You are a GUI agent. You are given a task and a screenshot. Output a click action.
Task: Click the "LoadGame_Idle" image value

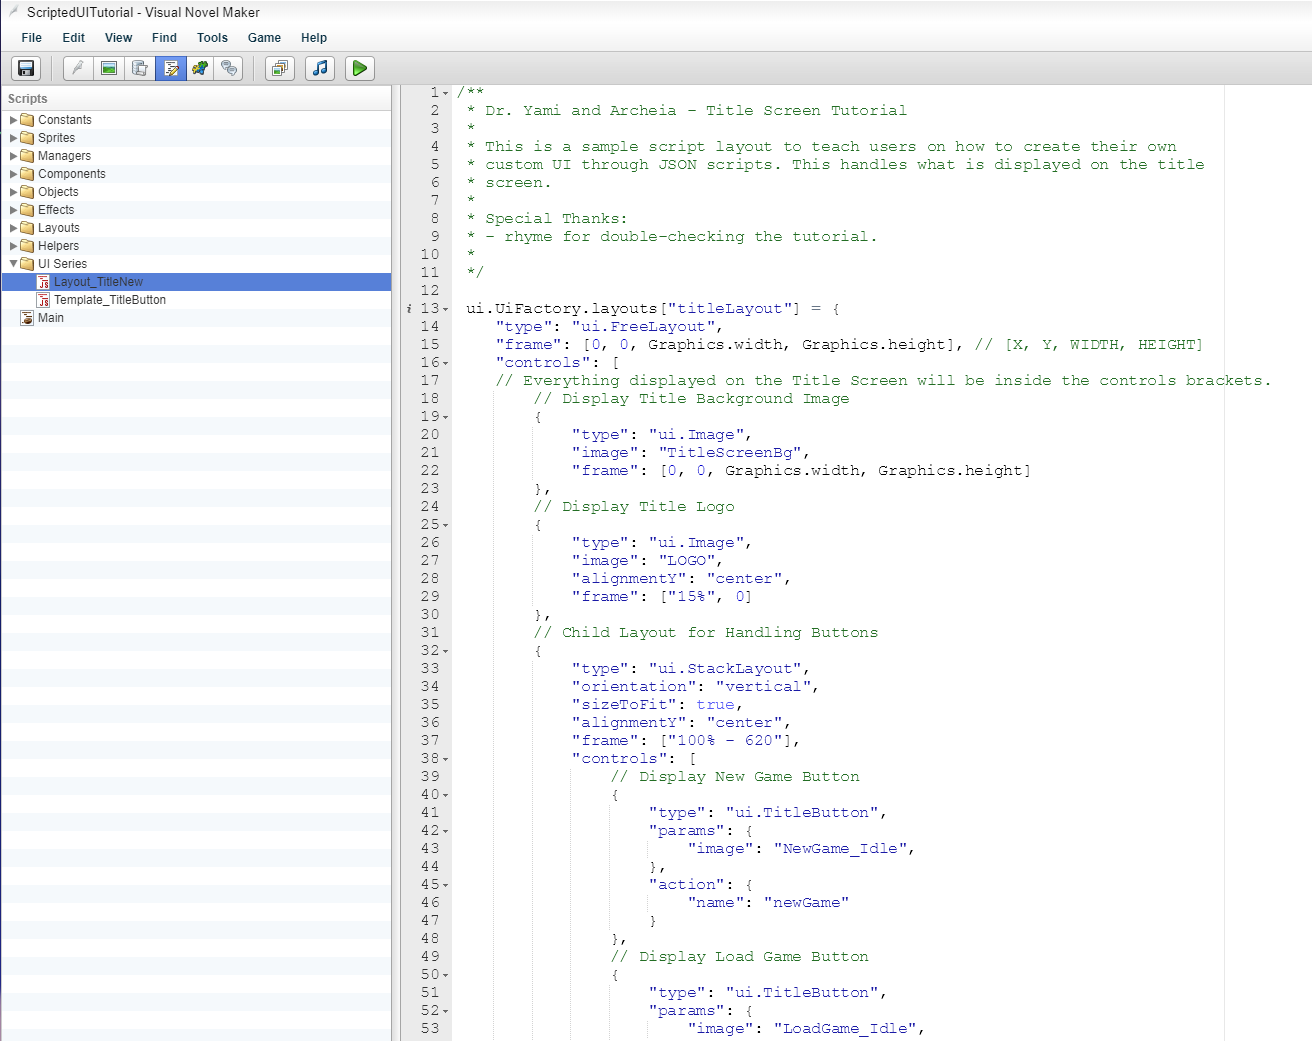point(845,1029)
